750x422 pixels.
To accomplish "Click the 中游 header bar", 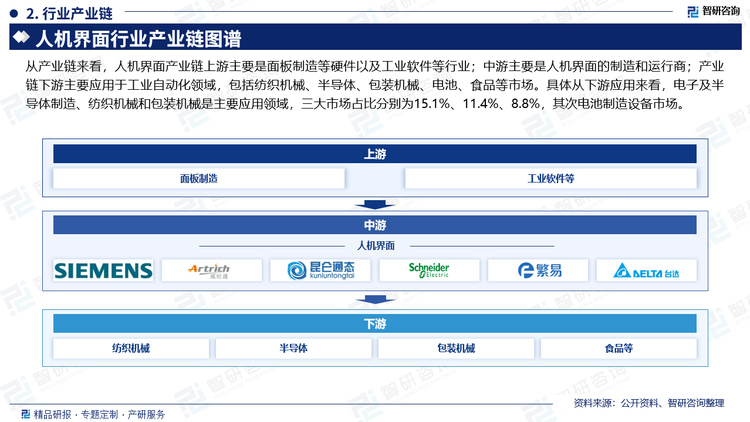I will [375, 225].
